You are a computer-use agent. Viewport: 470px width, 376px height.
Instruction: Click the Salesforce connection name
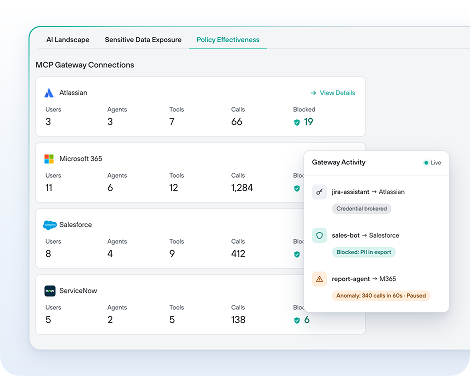[76, 225]
